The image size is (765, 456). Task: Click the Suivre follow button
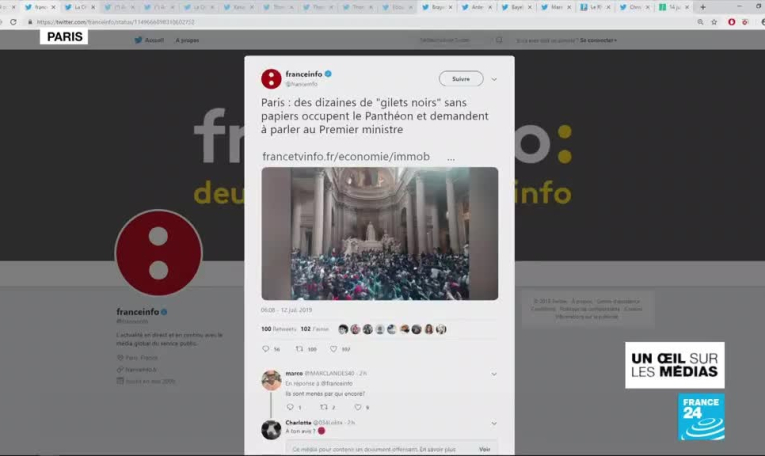tap(460, 78)
